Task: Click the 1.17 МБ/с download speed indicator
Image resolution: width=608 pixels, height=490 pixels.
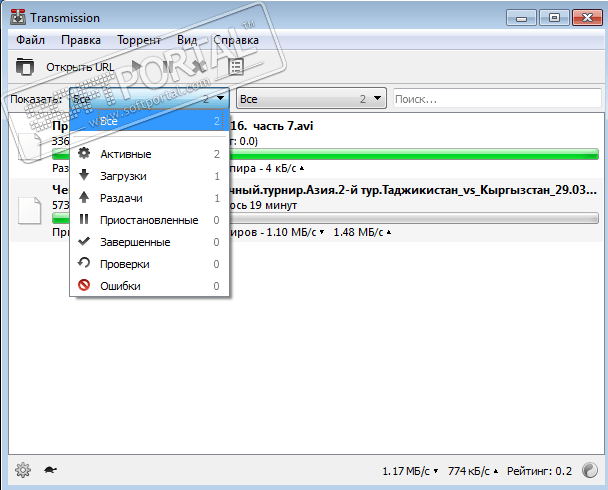Action: [x=410, y=471]
